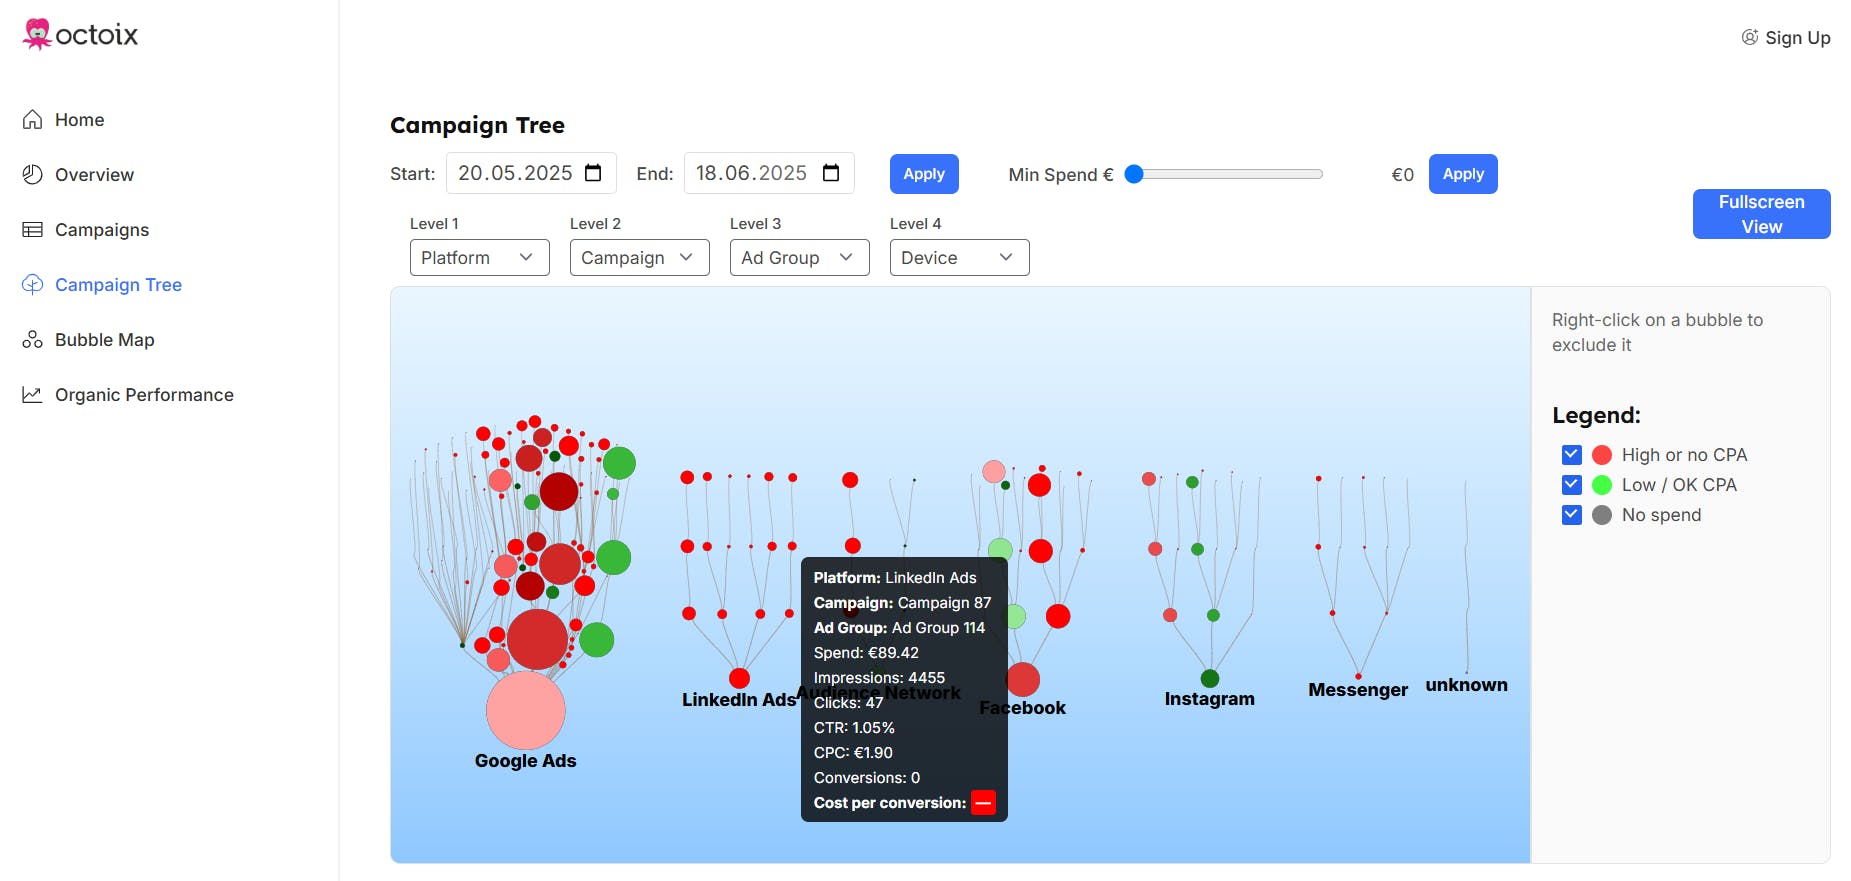Click the Min Spend slider track
This screenshot has width=1851, height=881.
point(1224,174)
